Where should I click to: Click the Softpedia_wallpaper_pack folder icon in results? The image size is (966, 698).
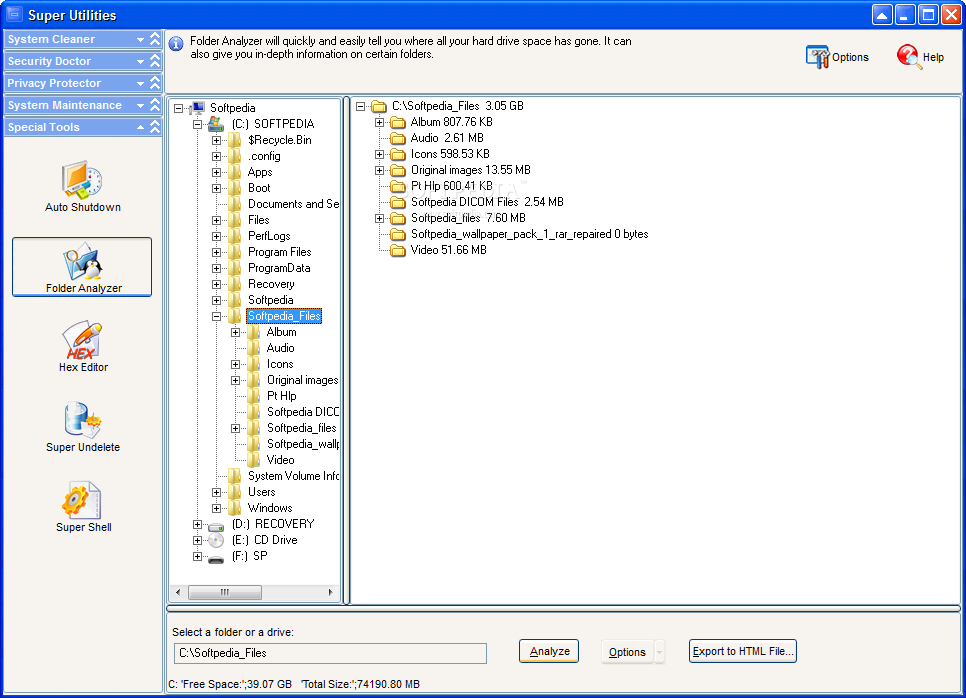[398, 234]
